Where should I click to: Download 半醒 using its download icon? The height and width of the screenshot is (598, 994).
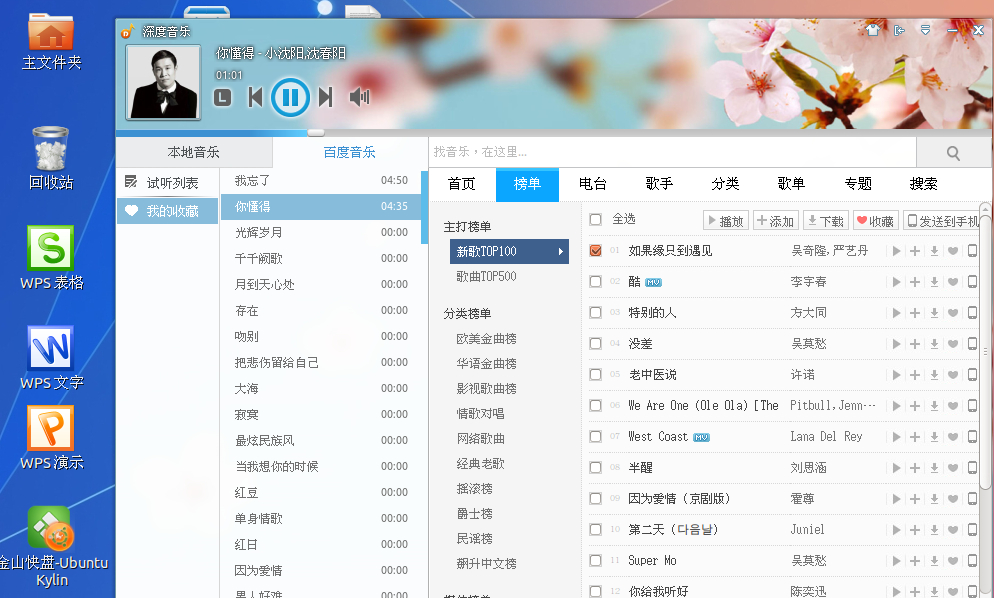tap(934, 468)
